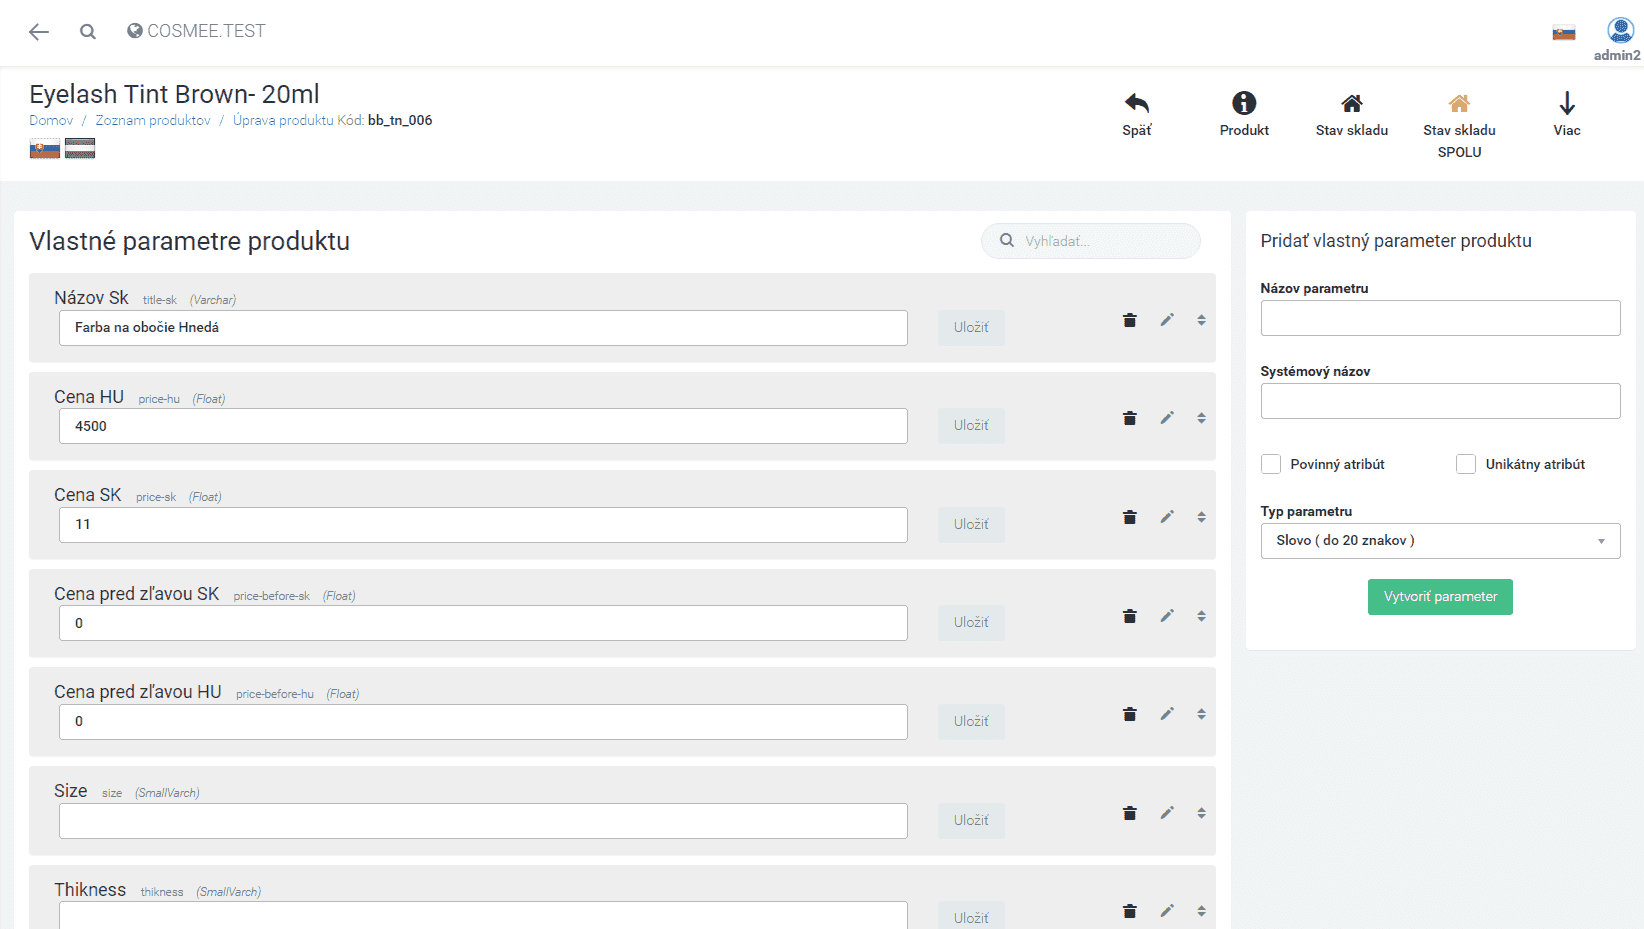
Task: Tick the Unikátny atribút checkbox
Action: point(1466,464)
